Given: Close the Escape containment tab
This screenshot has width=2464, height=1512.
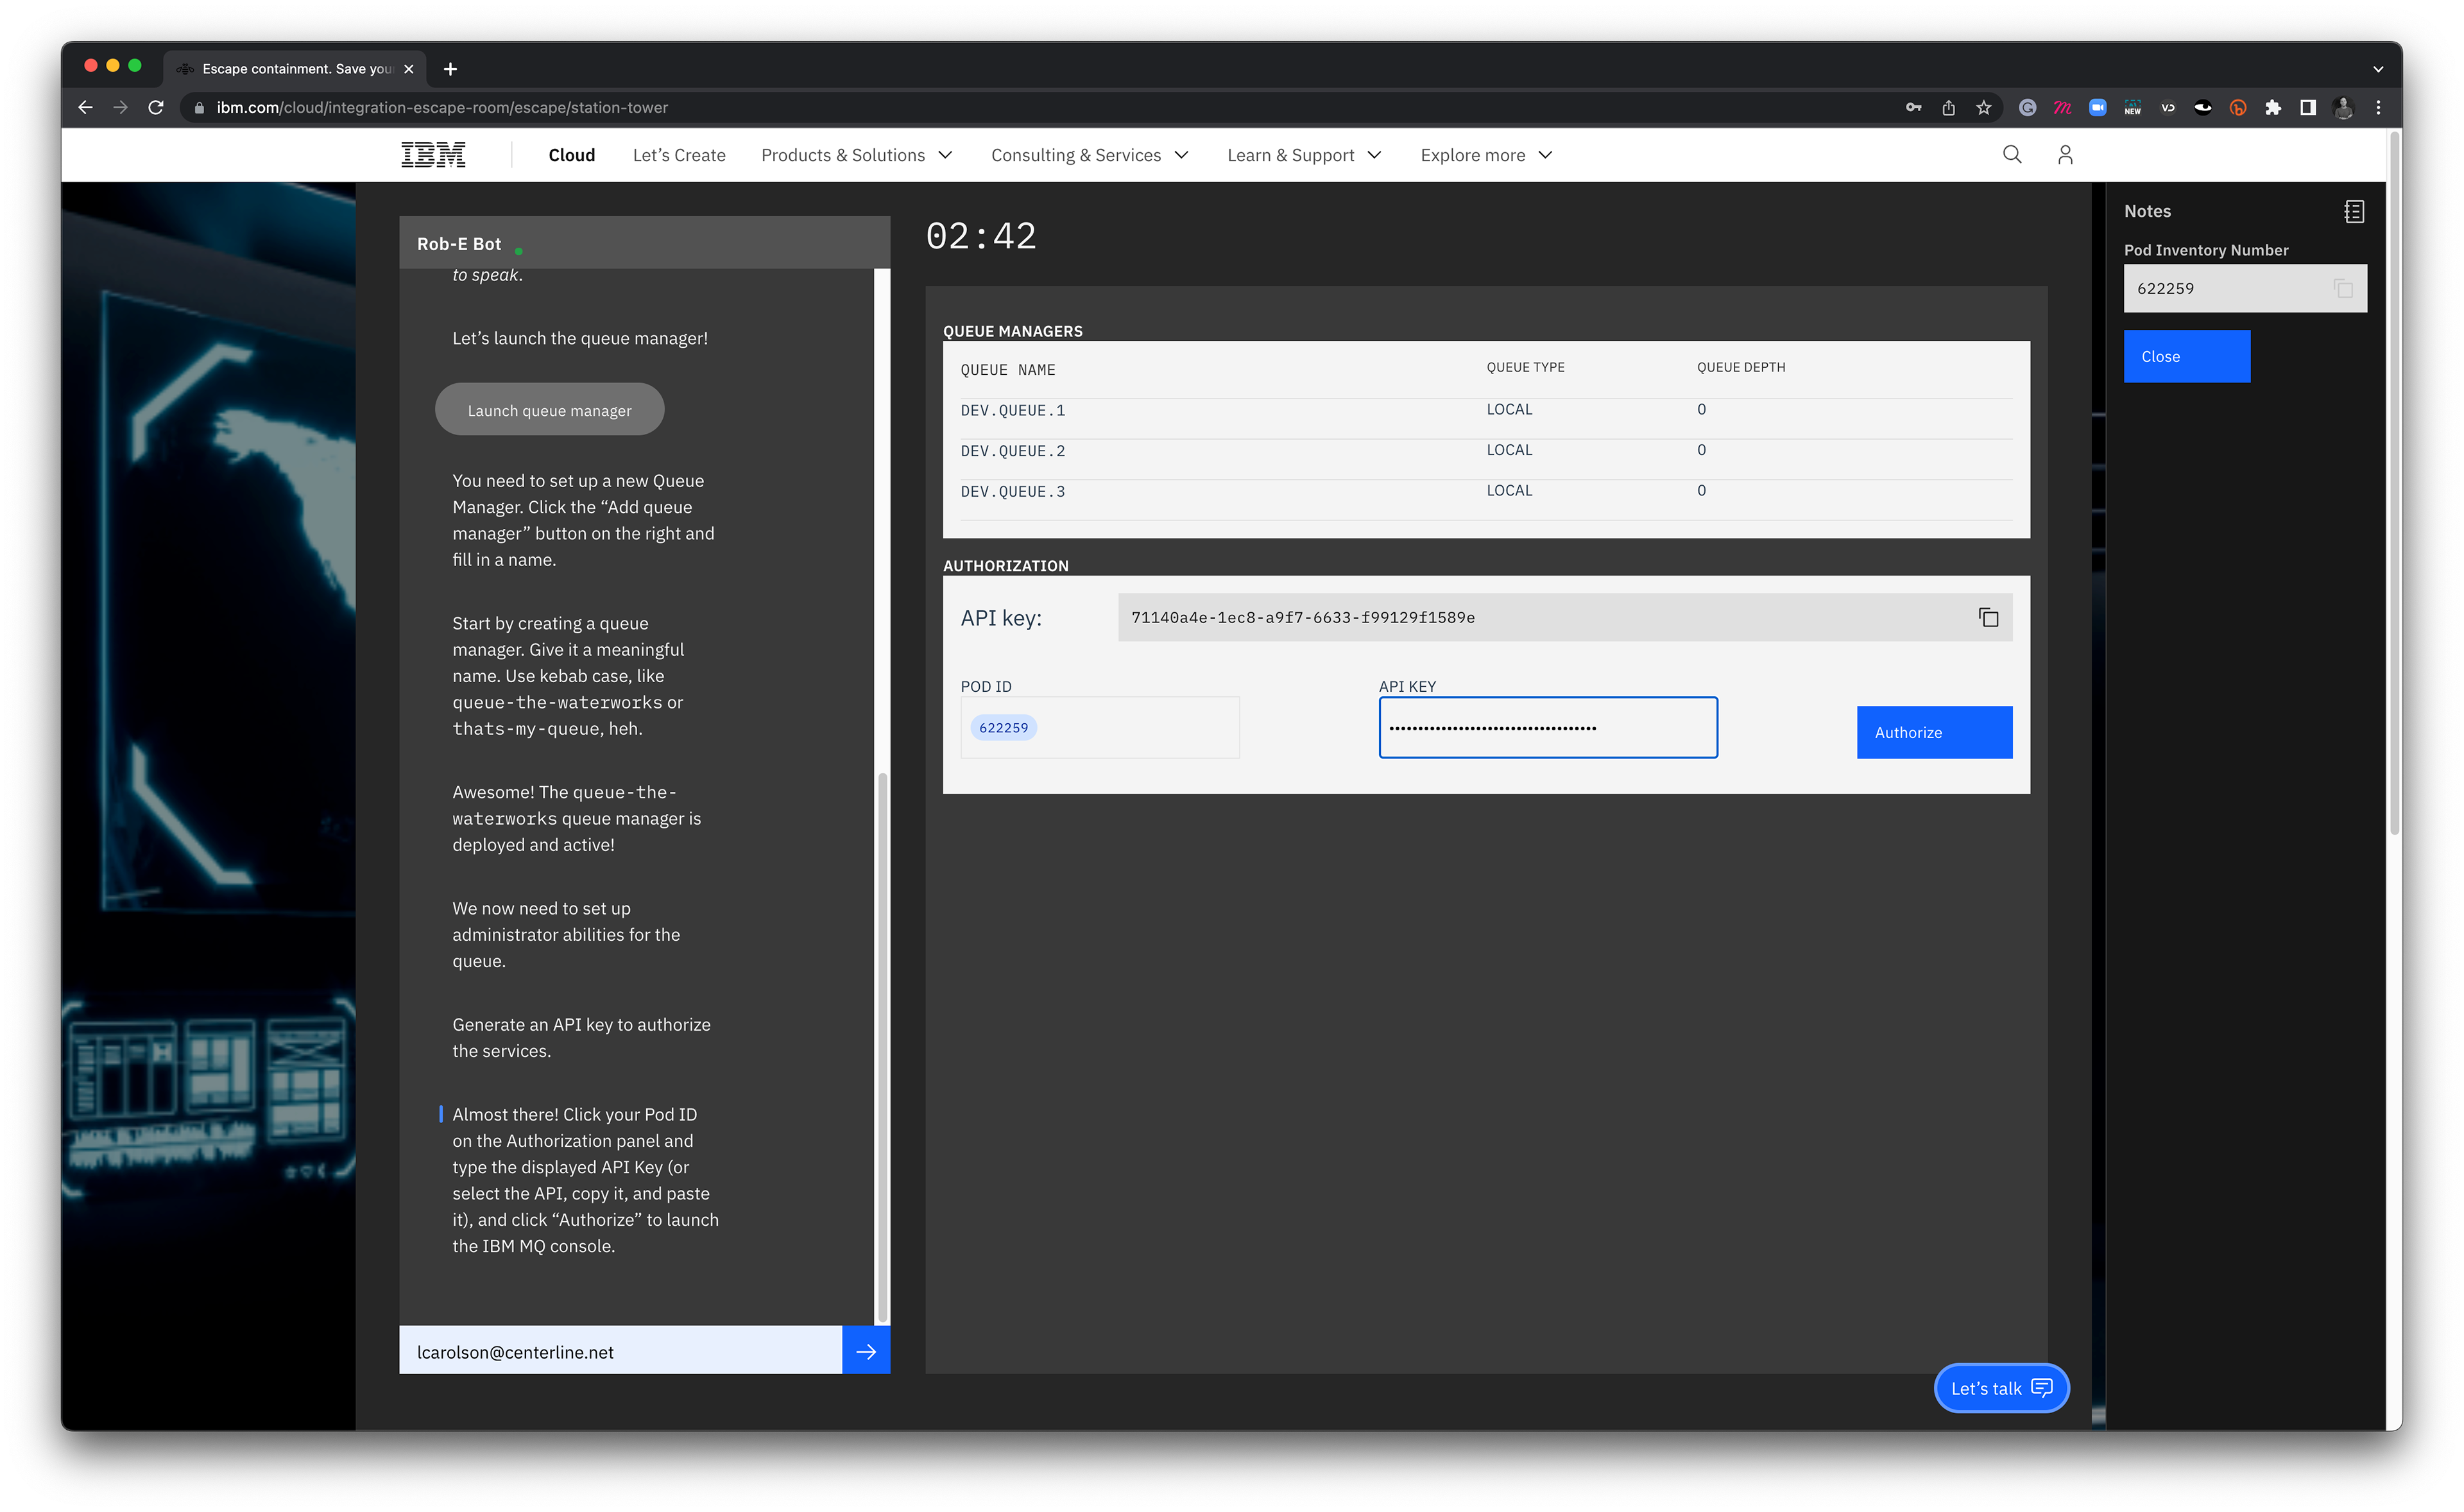Looking at the screenshot, I should tap(408, 69).
